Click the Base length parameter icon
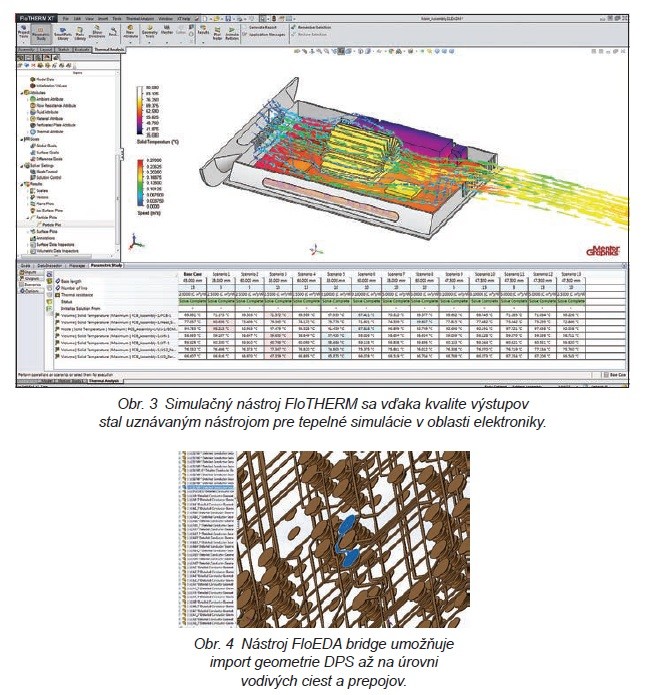Image resolution: width=645 pixels, height=695 pixels. tap(58, 281)
